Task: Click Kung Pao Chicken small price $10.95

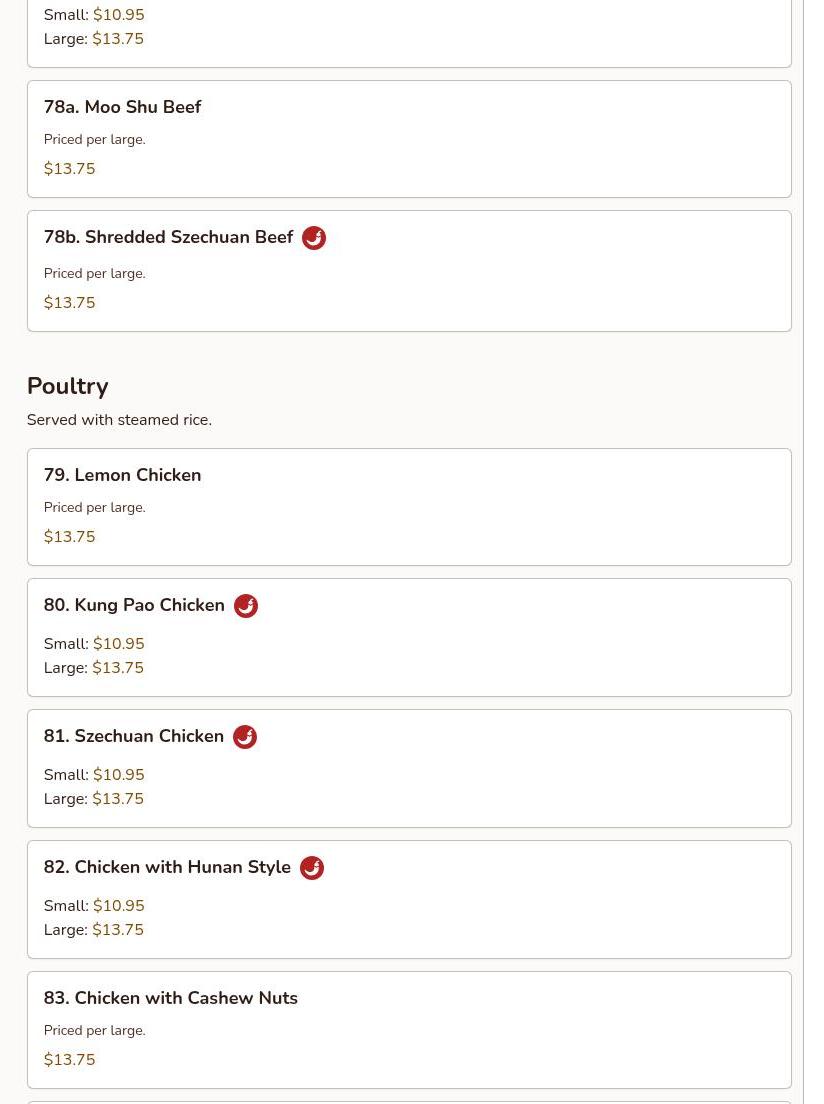Action: [119, 644]
